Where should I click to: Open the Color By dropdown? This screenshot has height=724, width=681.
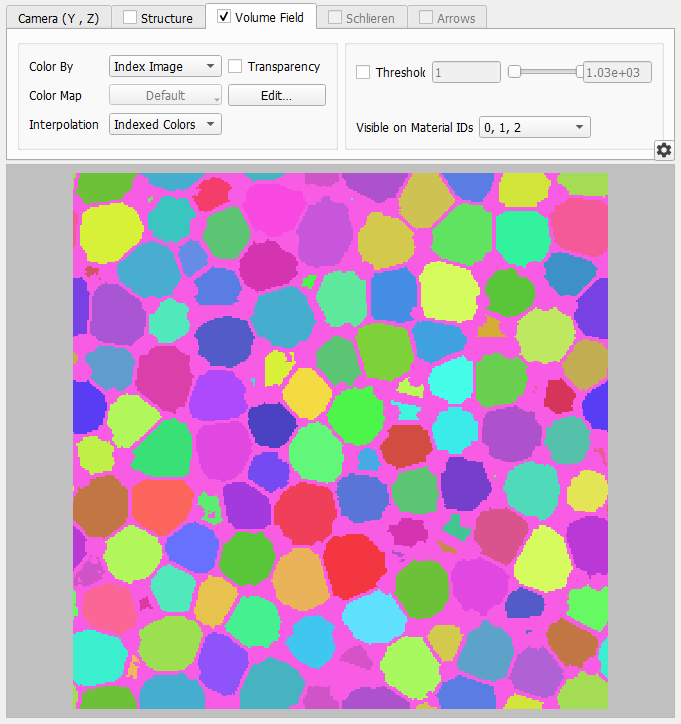point(165,66)
